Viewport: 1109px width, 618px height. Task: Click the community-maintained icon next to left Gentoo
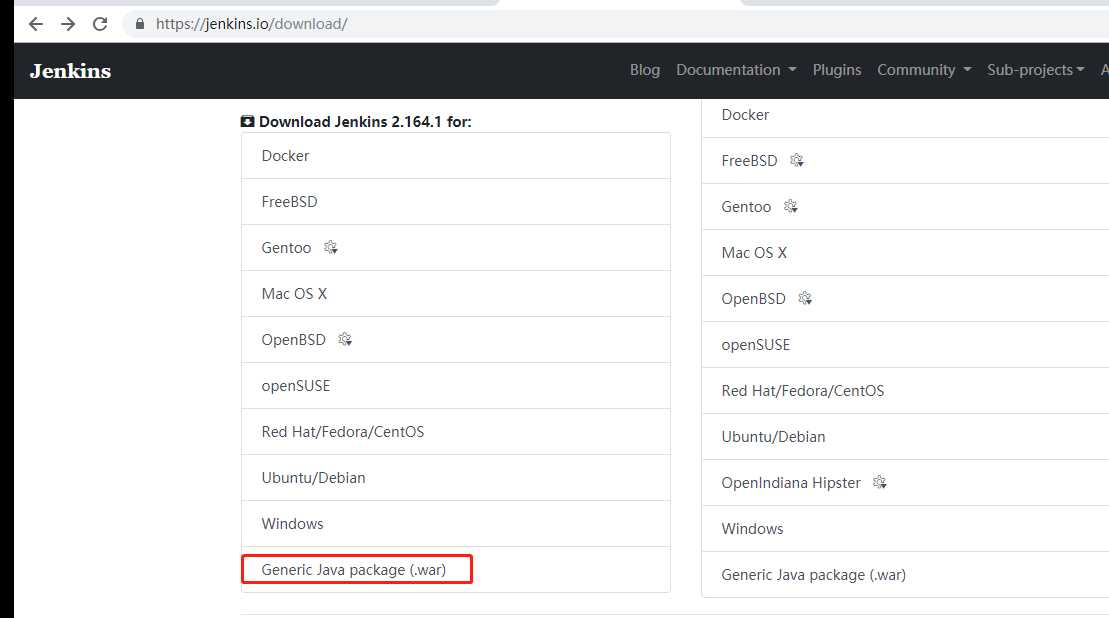[330, 247]
